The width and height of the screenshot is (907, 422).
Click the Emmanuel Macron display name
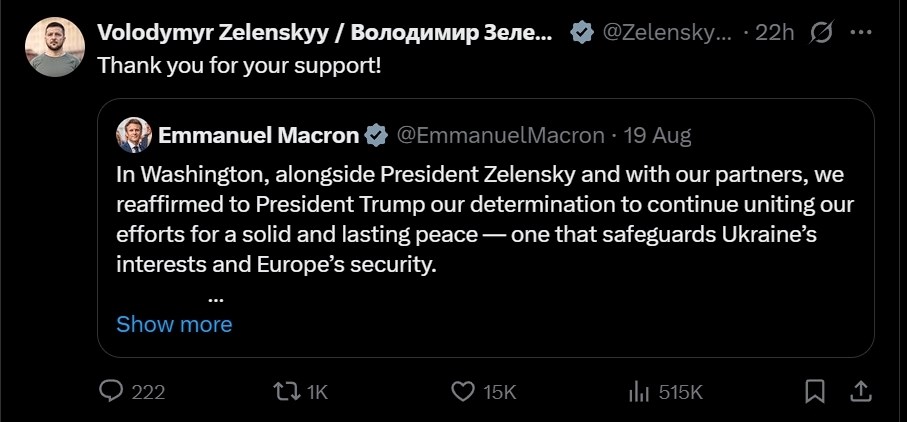coord(258,135)
